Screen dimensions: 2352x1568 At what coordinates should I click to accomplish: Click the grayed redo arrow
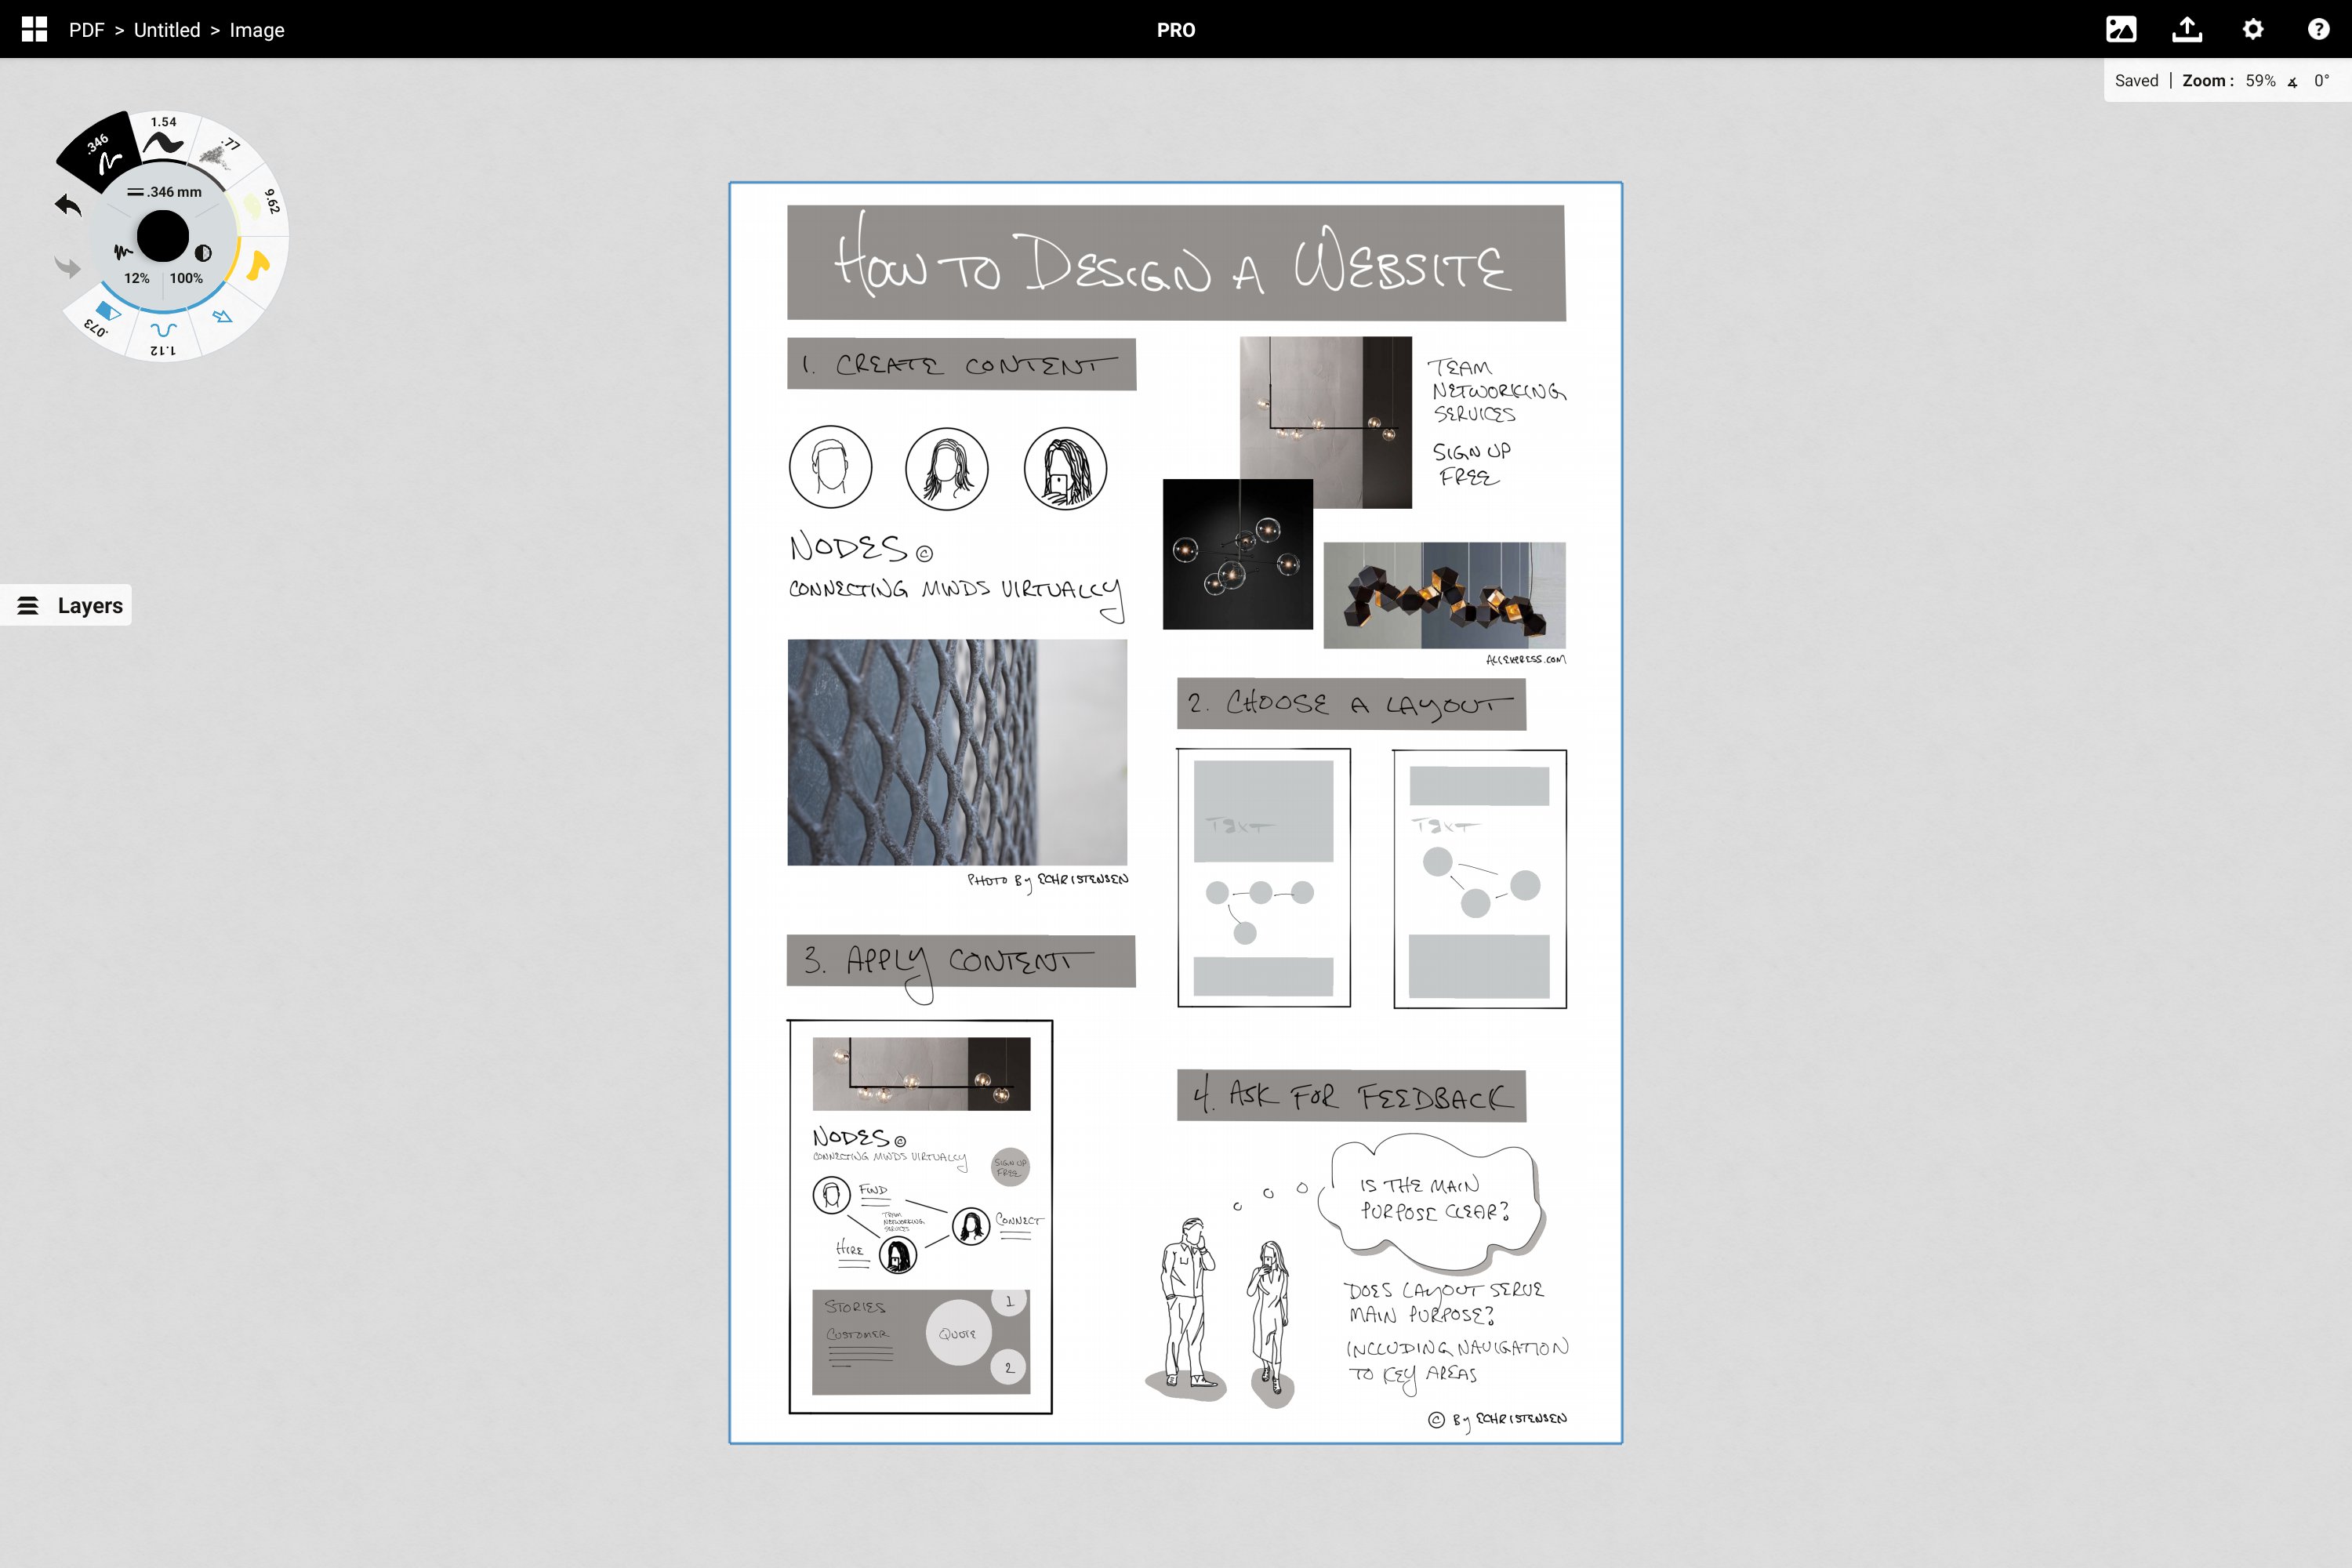point(68,266)
